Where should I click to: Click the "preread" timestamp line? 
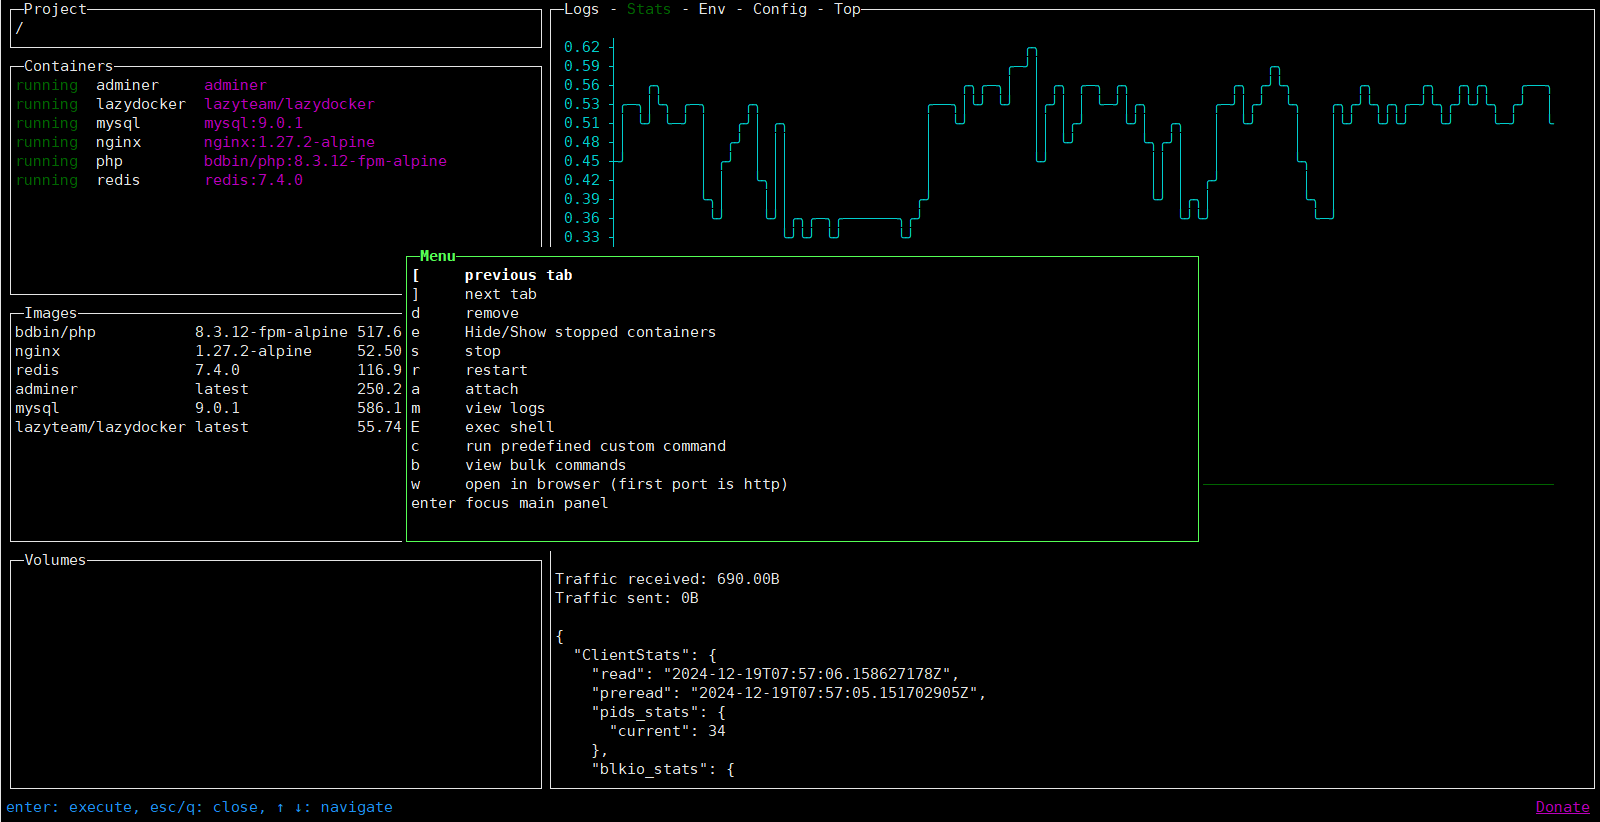click(789, 693)
